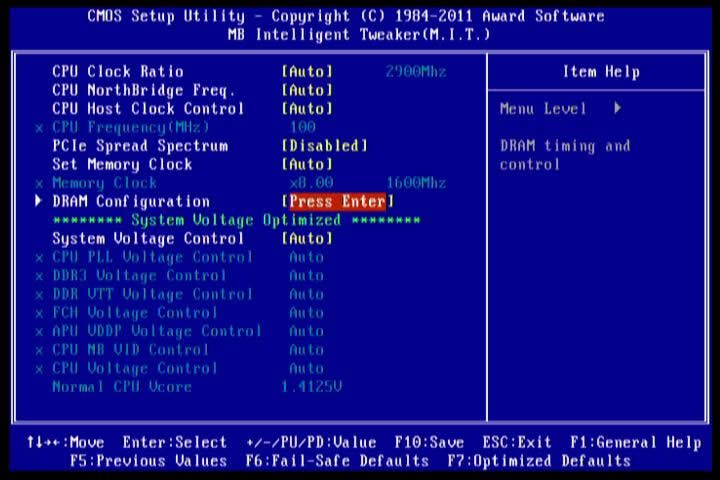Open the Set Memory Clock [Auto] value
Viewport: 720px width, 480px height.
point(307,164)
